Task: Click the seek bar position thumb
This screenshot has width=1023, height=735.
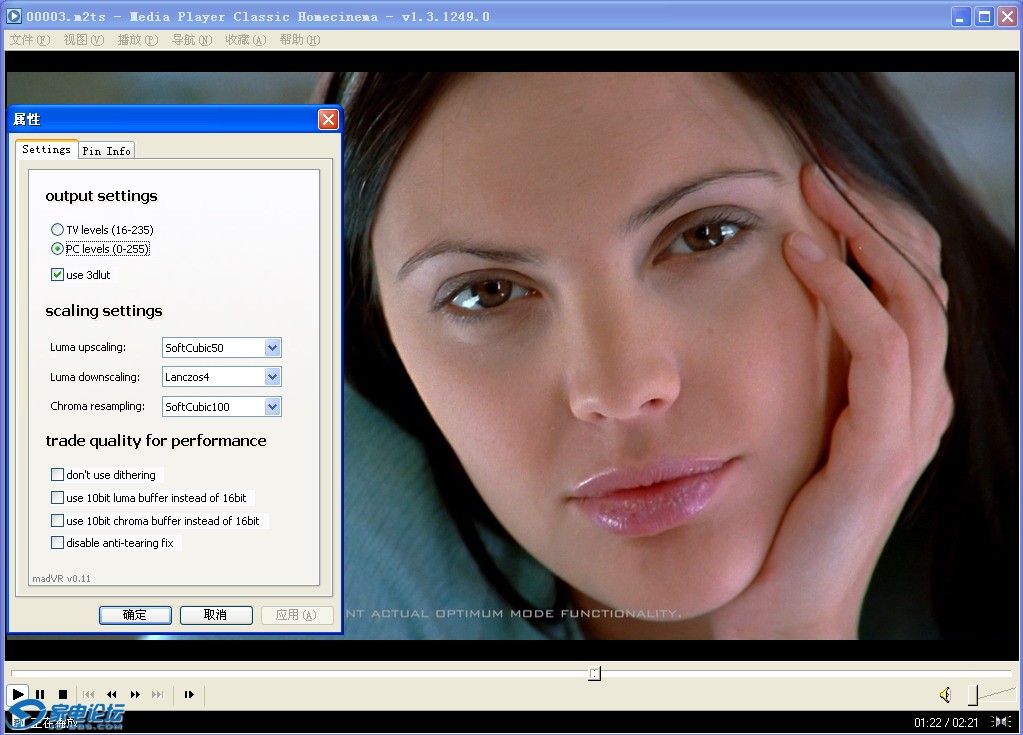Action: point(594,674)
